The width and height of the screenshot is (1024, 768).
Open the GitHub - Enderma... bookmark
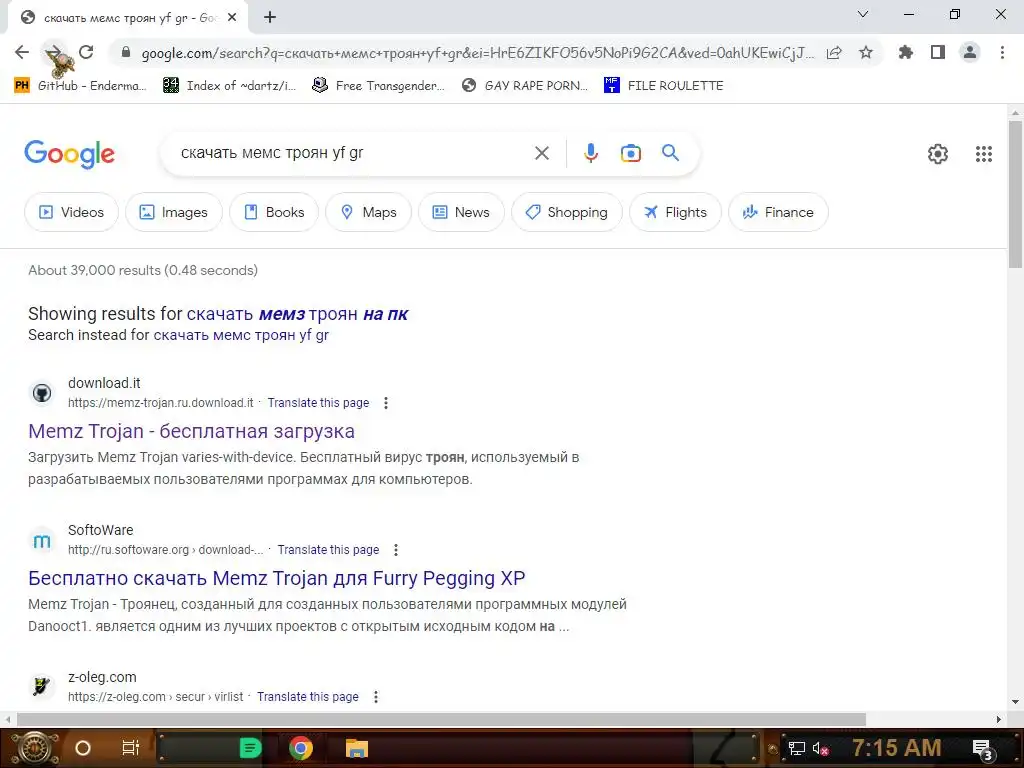80,86
